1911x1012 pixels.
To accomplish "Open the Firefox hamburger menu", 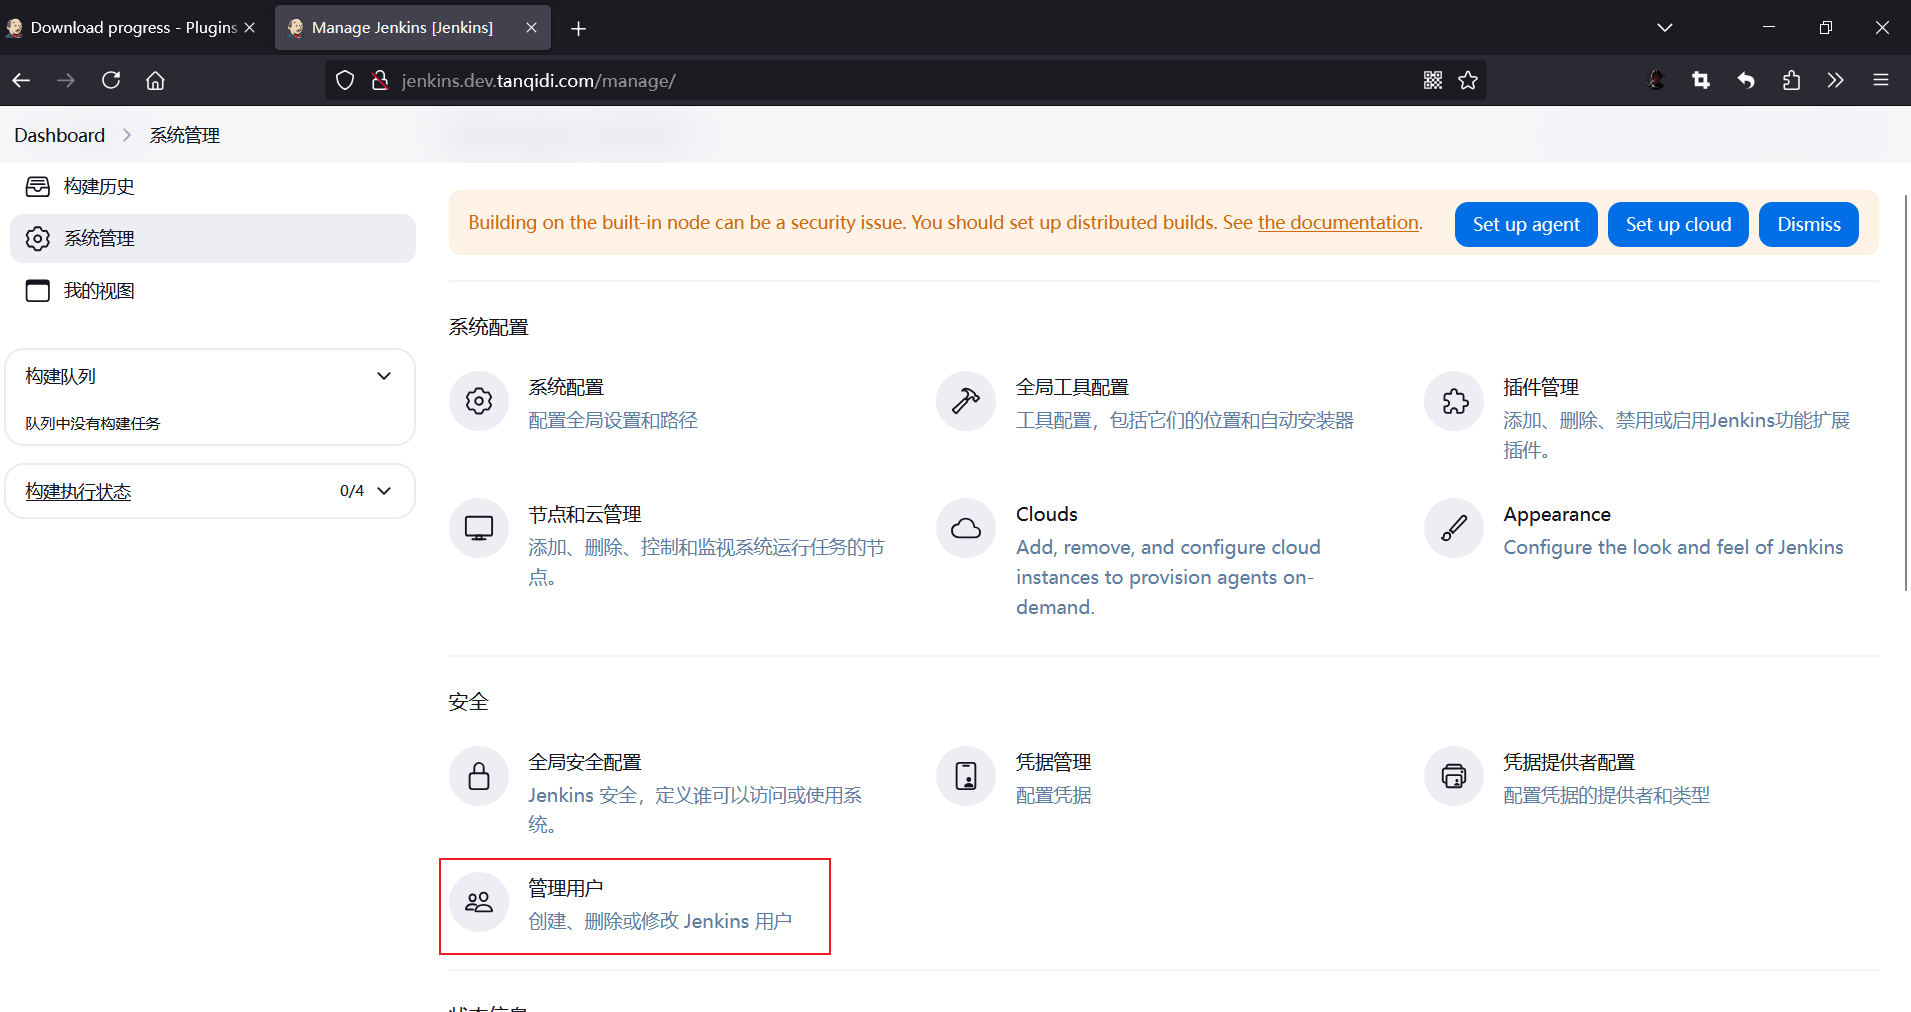I will click(1881, 80).
